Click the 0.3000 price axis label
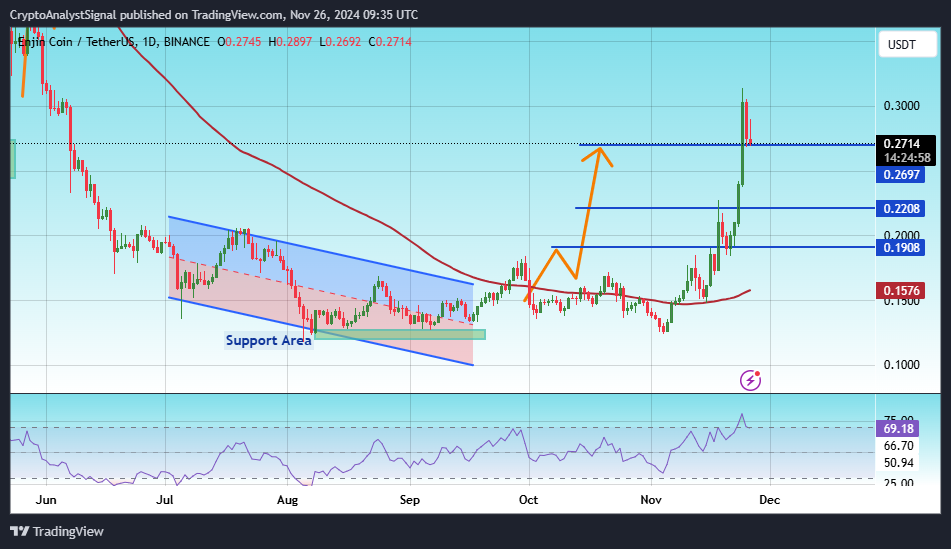Viewport: 951px width, 549px height. [x=901, y=106]
